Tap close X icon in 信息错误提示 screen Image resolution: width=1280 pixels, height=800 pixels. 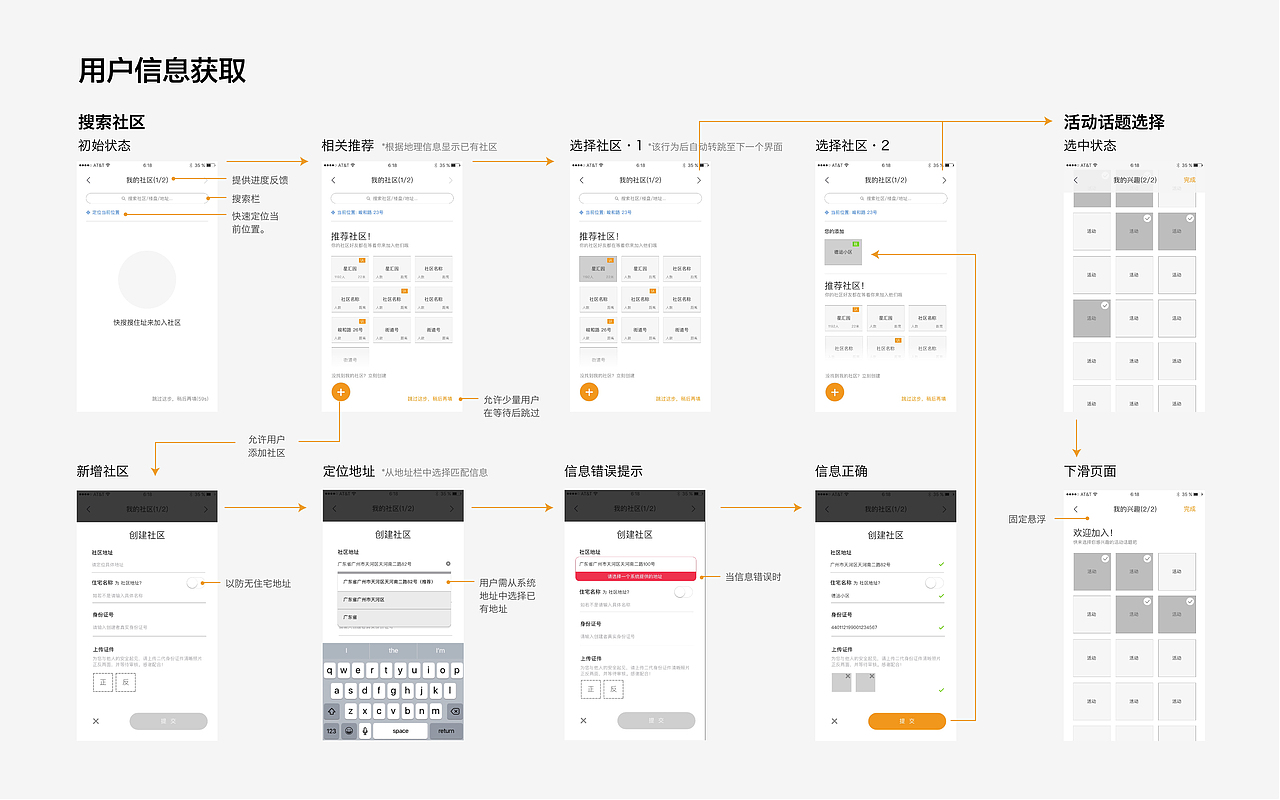tap(584, 721)
